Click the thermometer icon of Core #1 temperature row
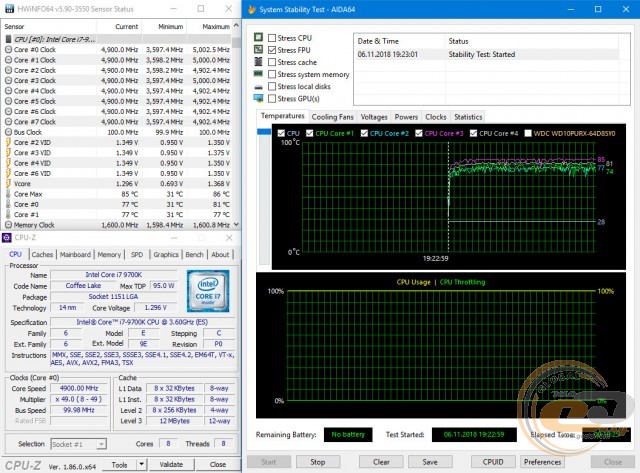This screenshot has width=640, height=473. (x=8, y=214)
